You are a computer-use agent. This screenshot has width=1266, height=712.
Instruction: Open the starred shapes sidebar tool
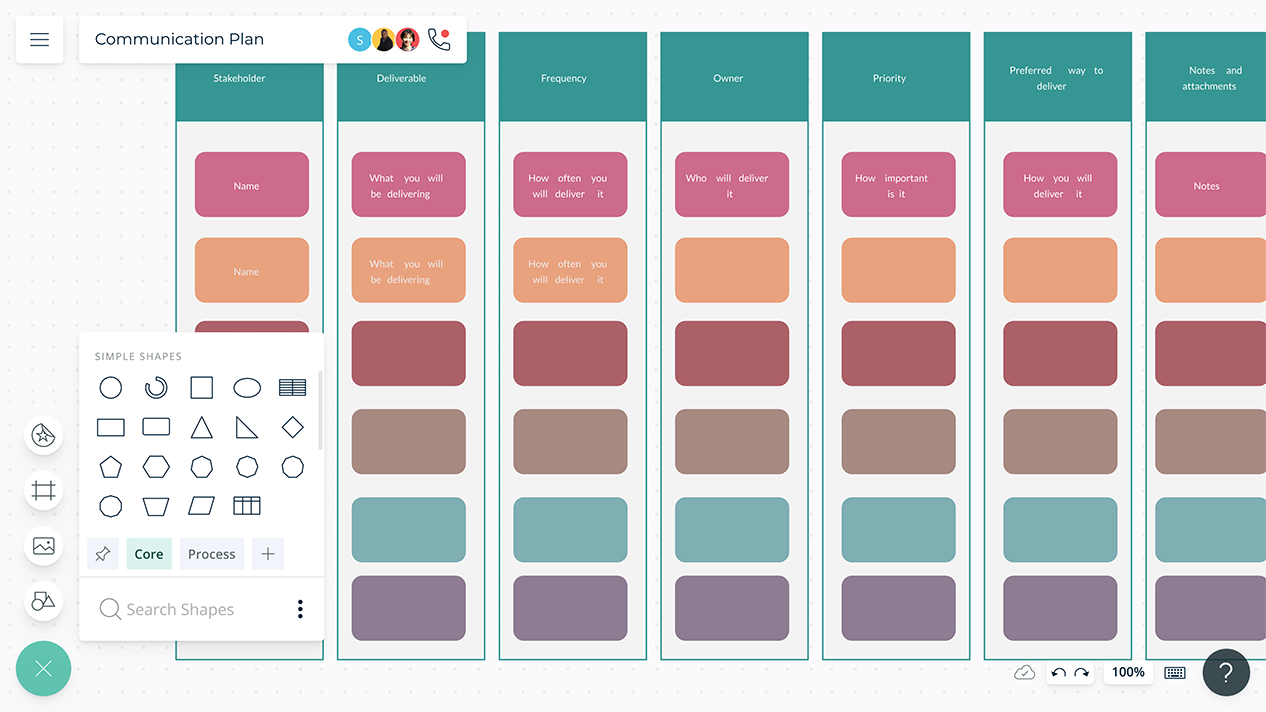[43, 435]
